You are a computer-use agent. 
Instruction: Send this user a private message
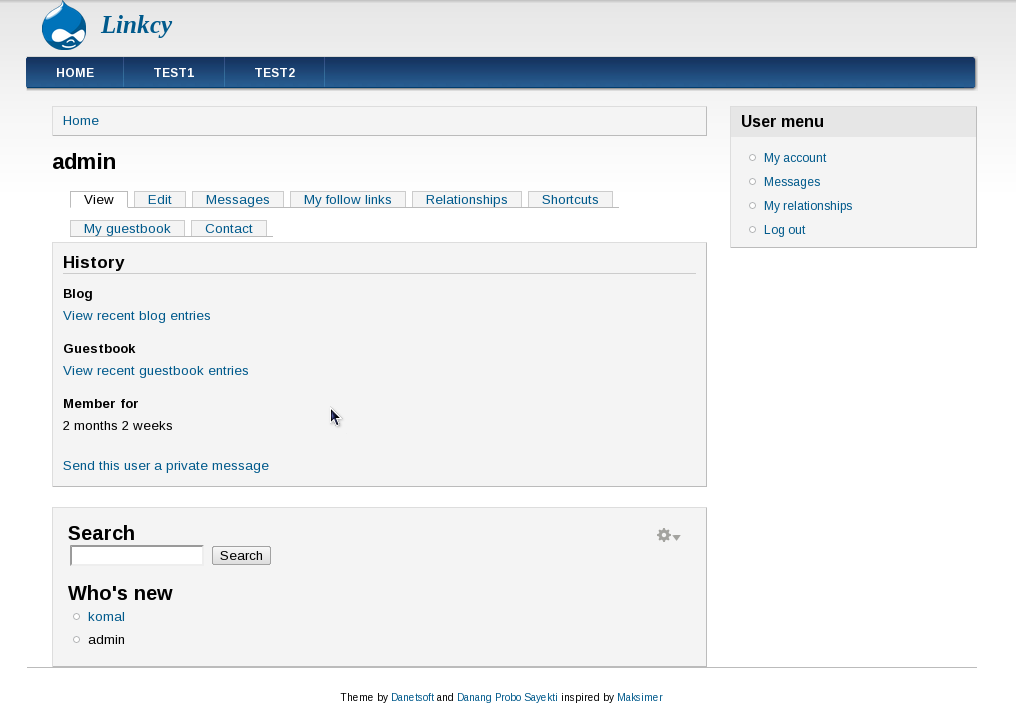(166, 466)
